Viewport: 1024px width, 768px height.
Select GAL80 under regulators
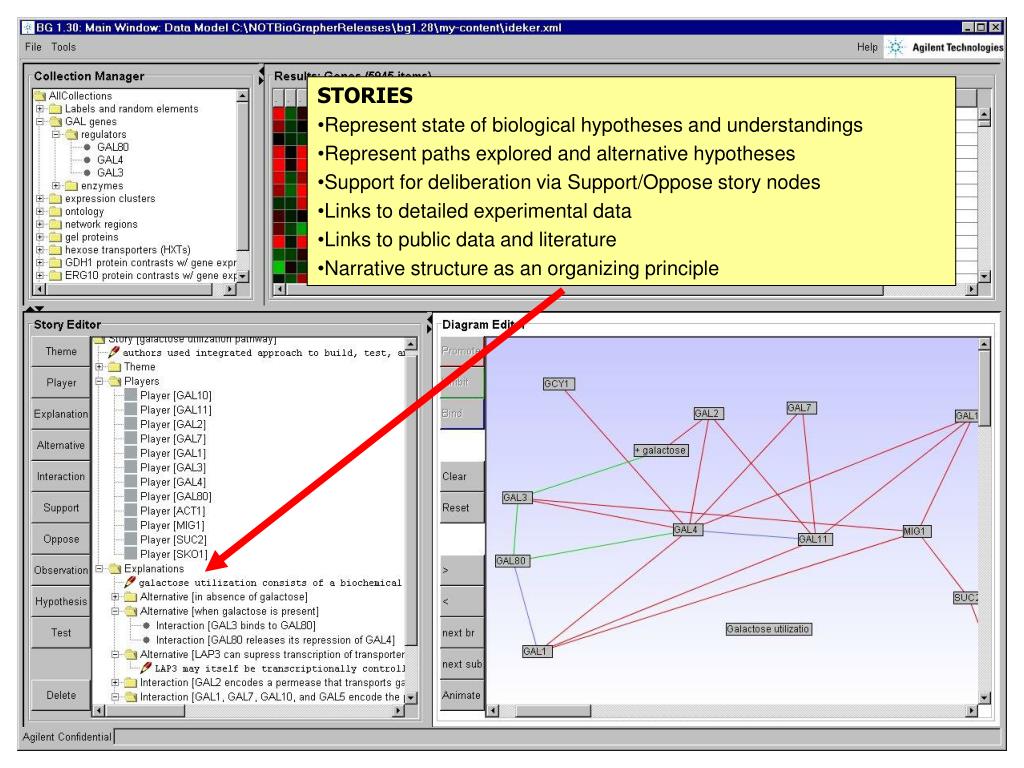[112, 147]
